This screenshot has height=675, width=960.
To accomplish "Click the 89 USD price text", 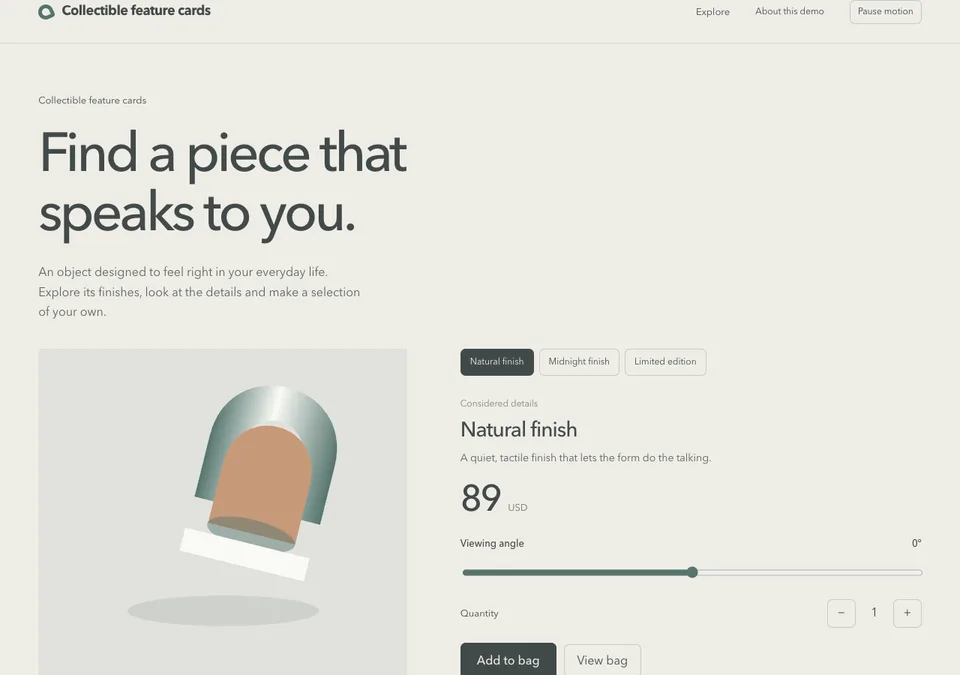I will click(494, 498).
